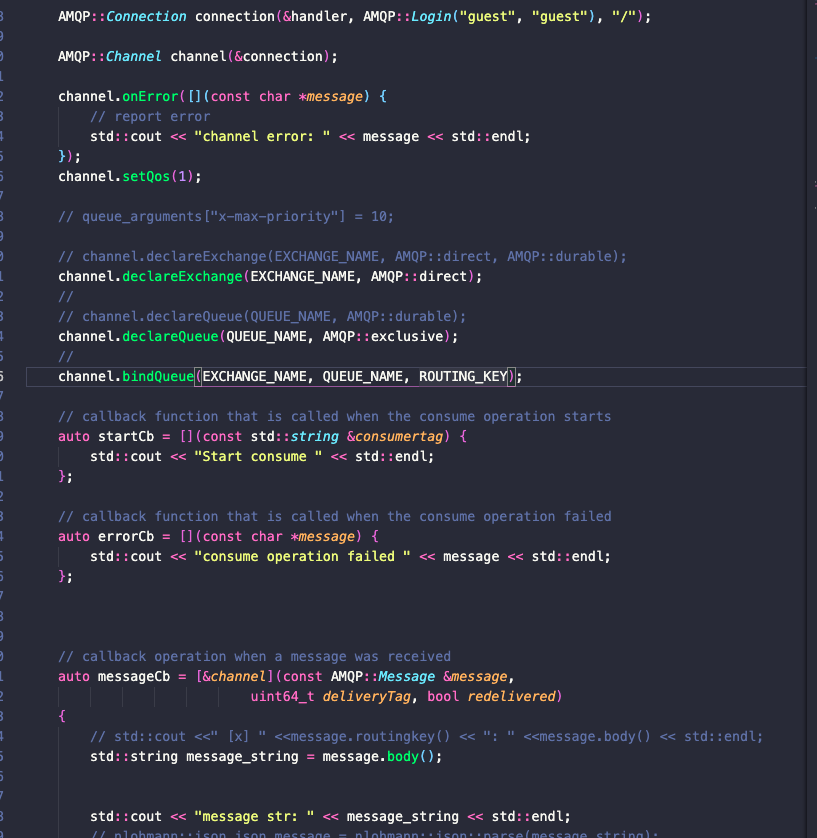Click the "consume operation failed " string literal
The image size is (817, 838).
pyautogui.click(x=302, y=557)
